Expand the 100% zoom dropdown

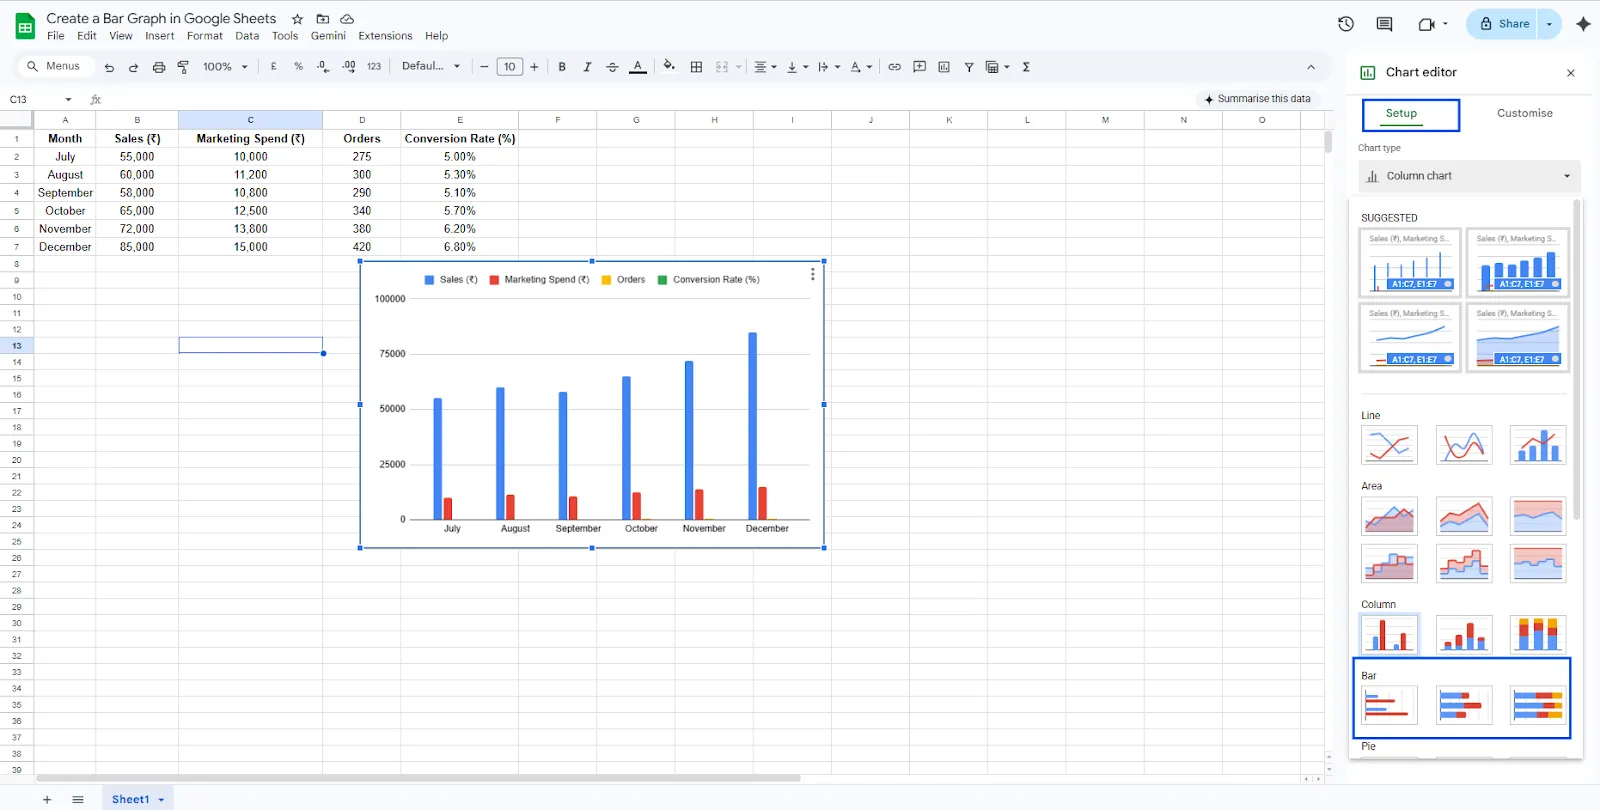point(225,67)
